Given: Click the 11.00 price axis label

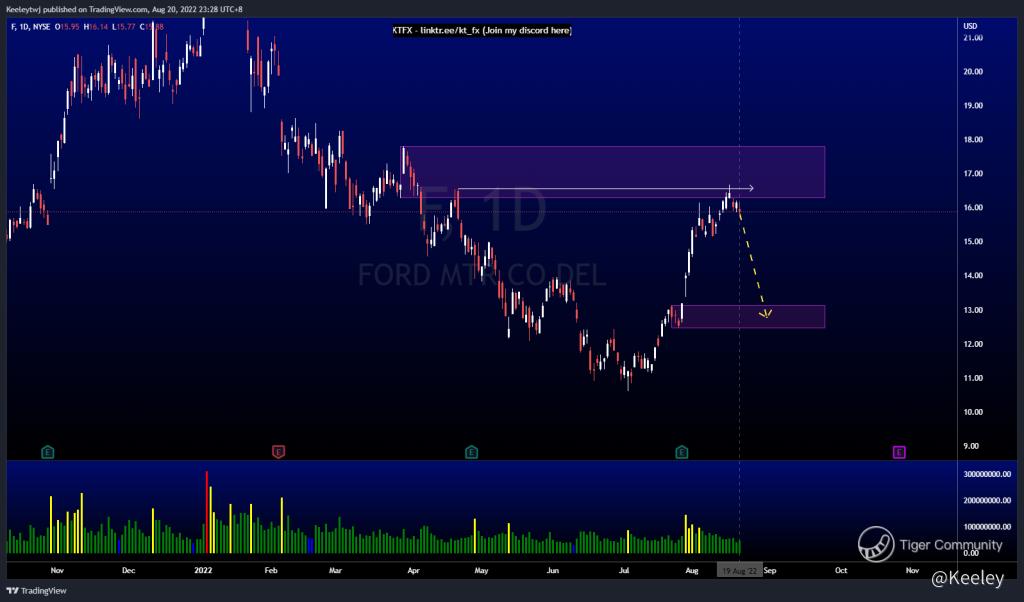Looking at the screenshot, I should pos(973,378).
